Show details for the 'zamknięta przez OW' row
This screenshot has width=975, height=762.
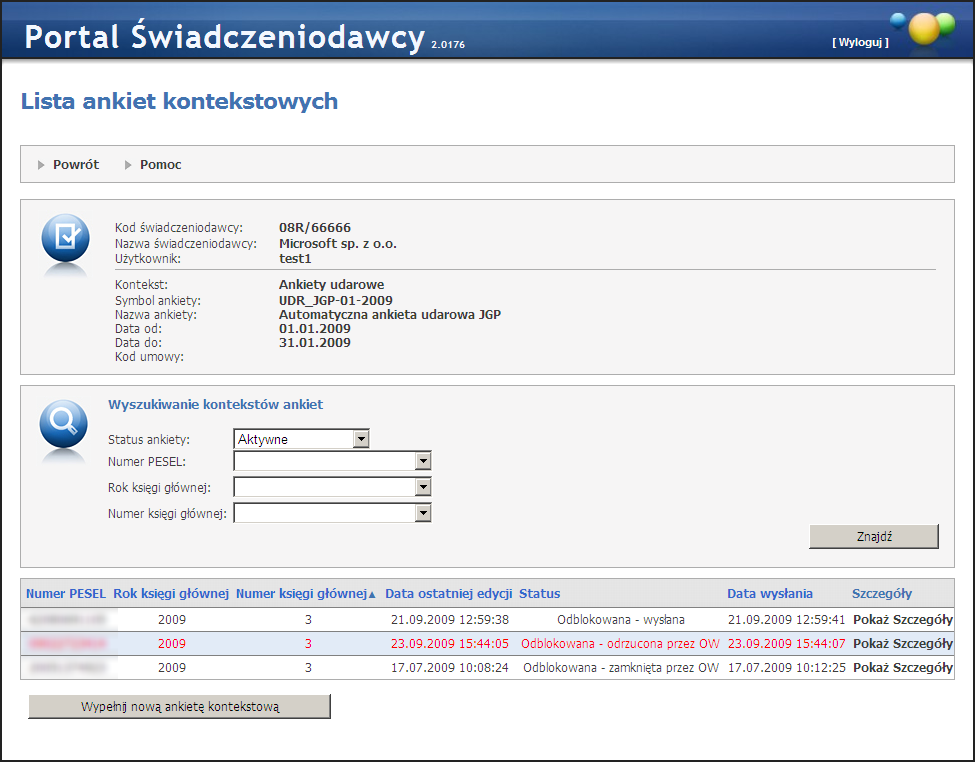coord(902,668)
